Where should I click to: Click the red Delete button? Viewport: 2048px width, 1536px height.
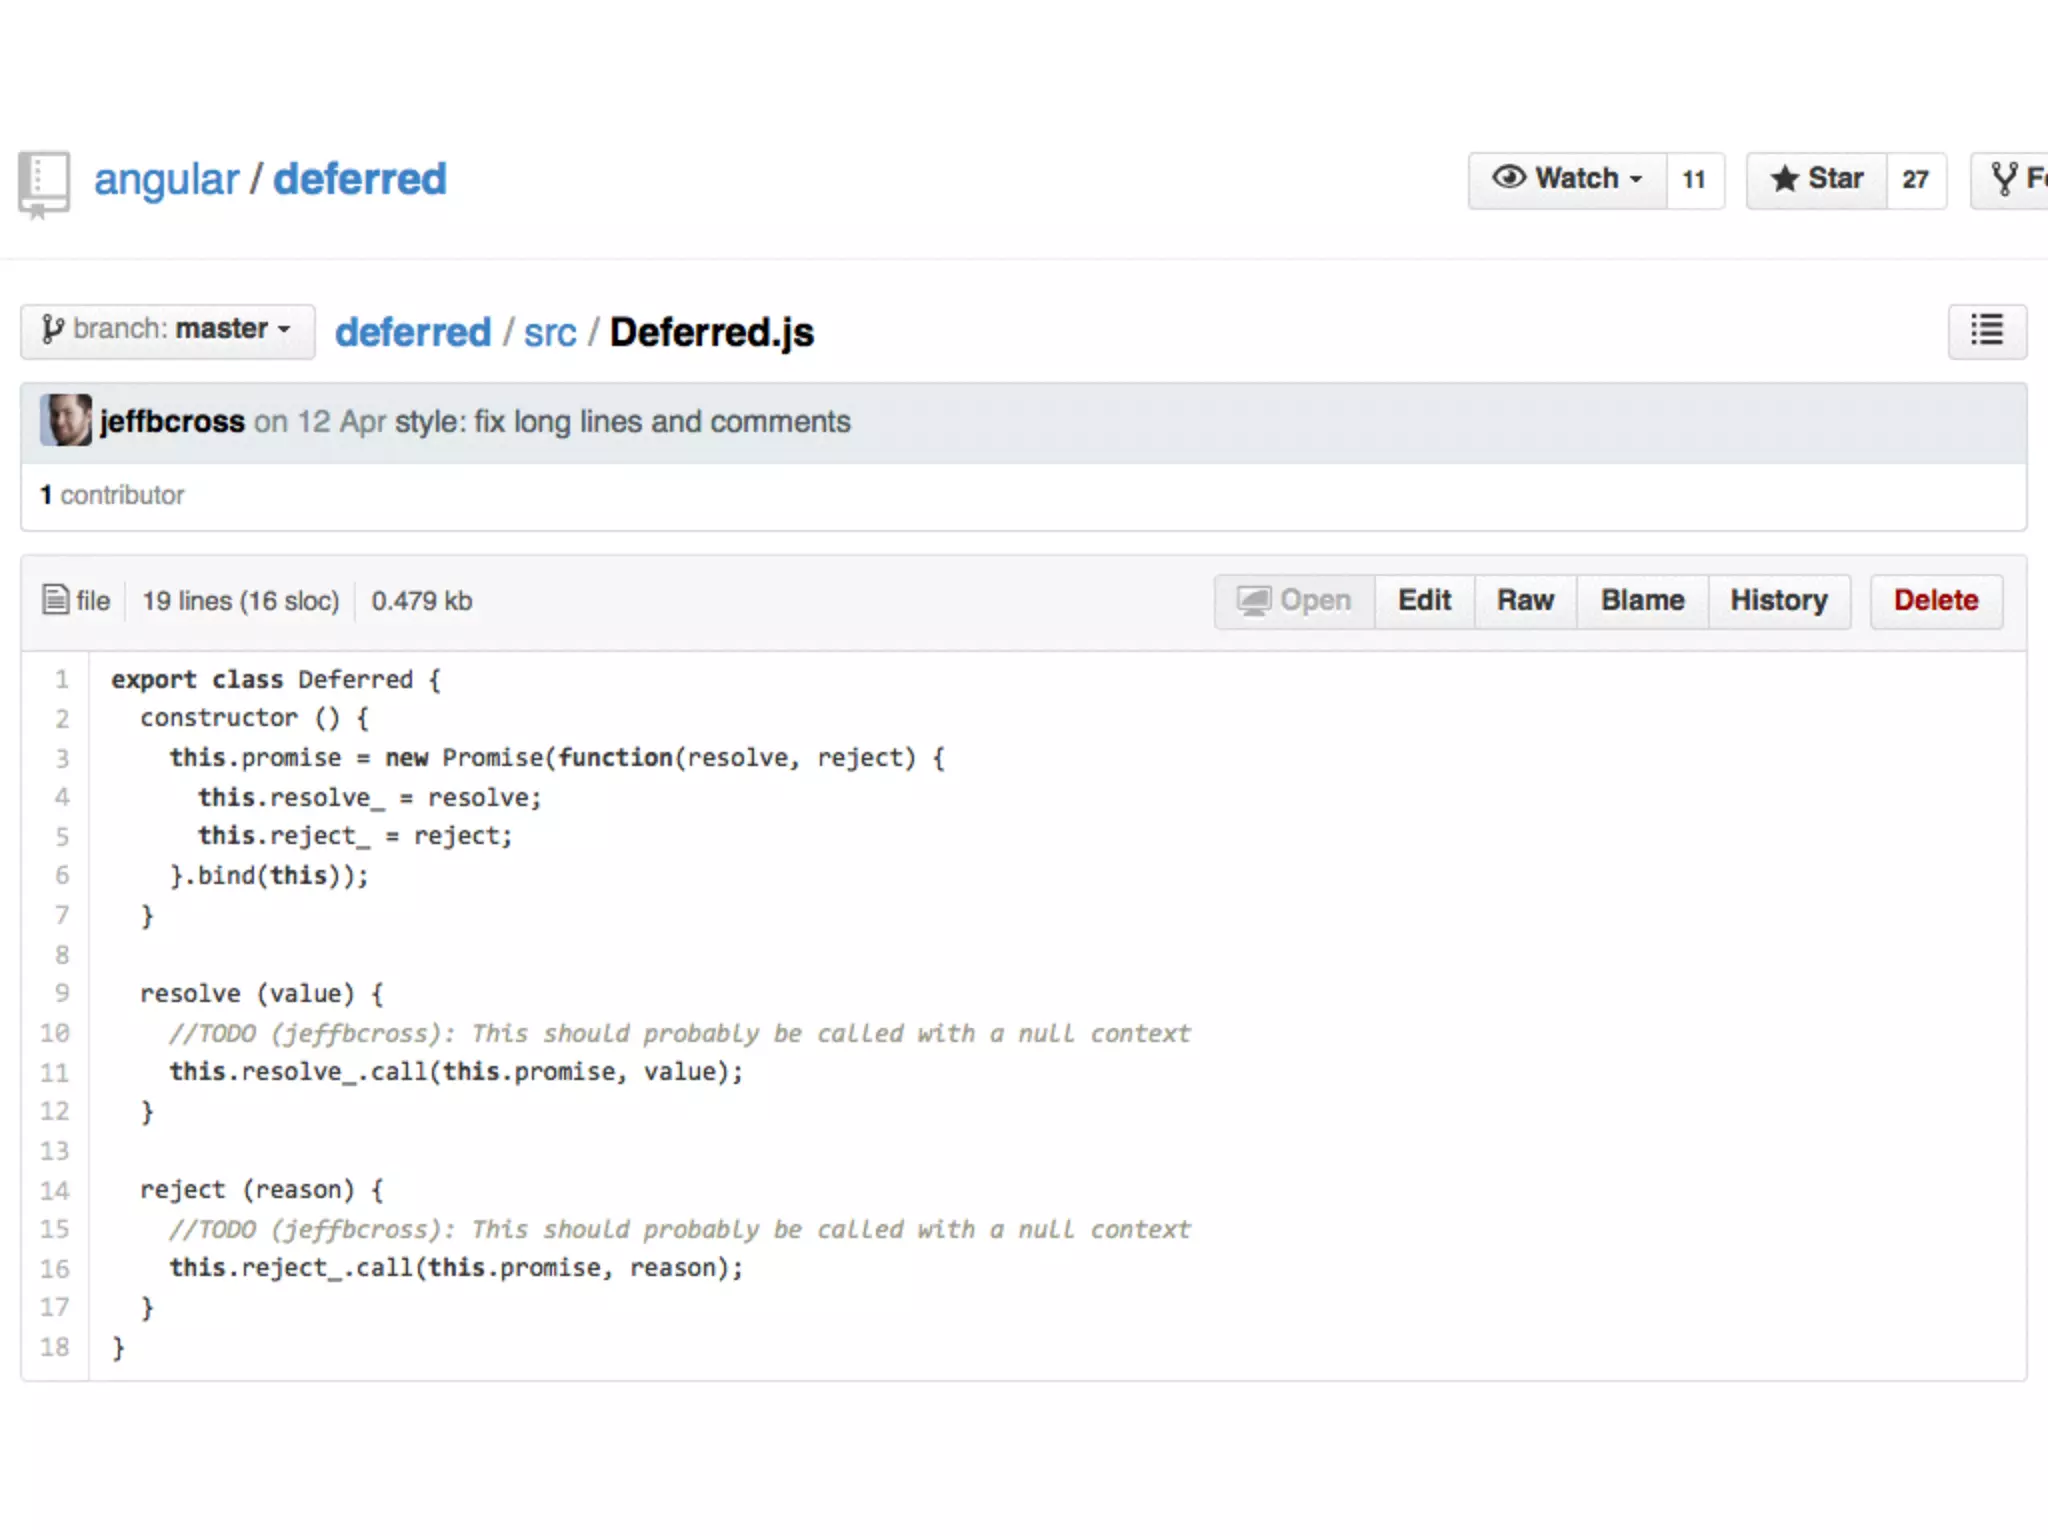(1935, 601)
